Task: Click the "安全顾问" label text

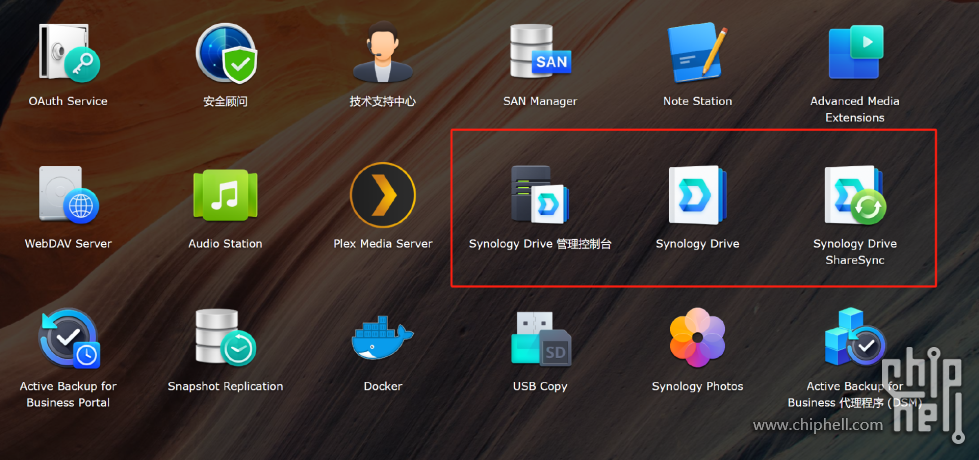Action: coord(225,101)
